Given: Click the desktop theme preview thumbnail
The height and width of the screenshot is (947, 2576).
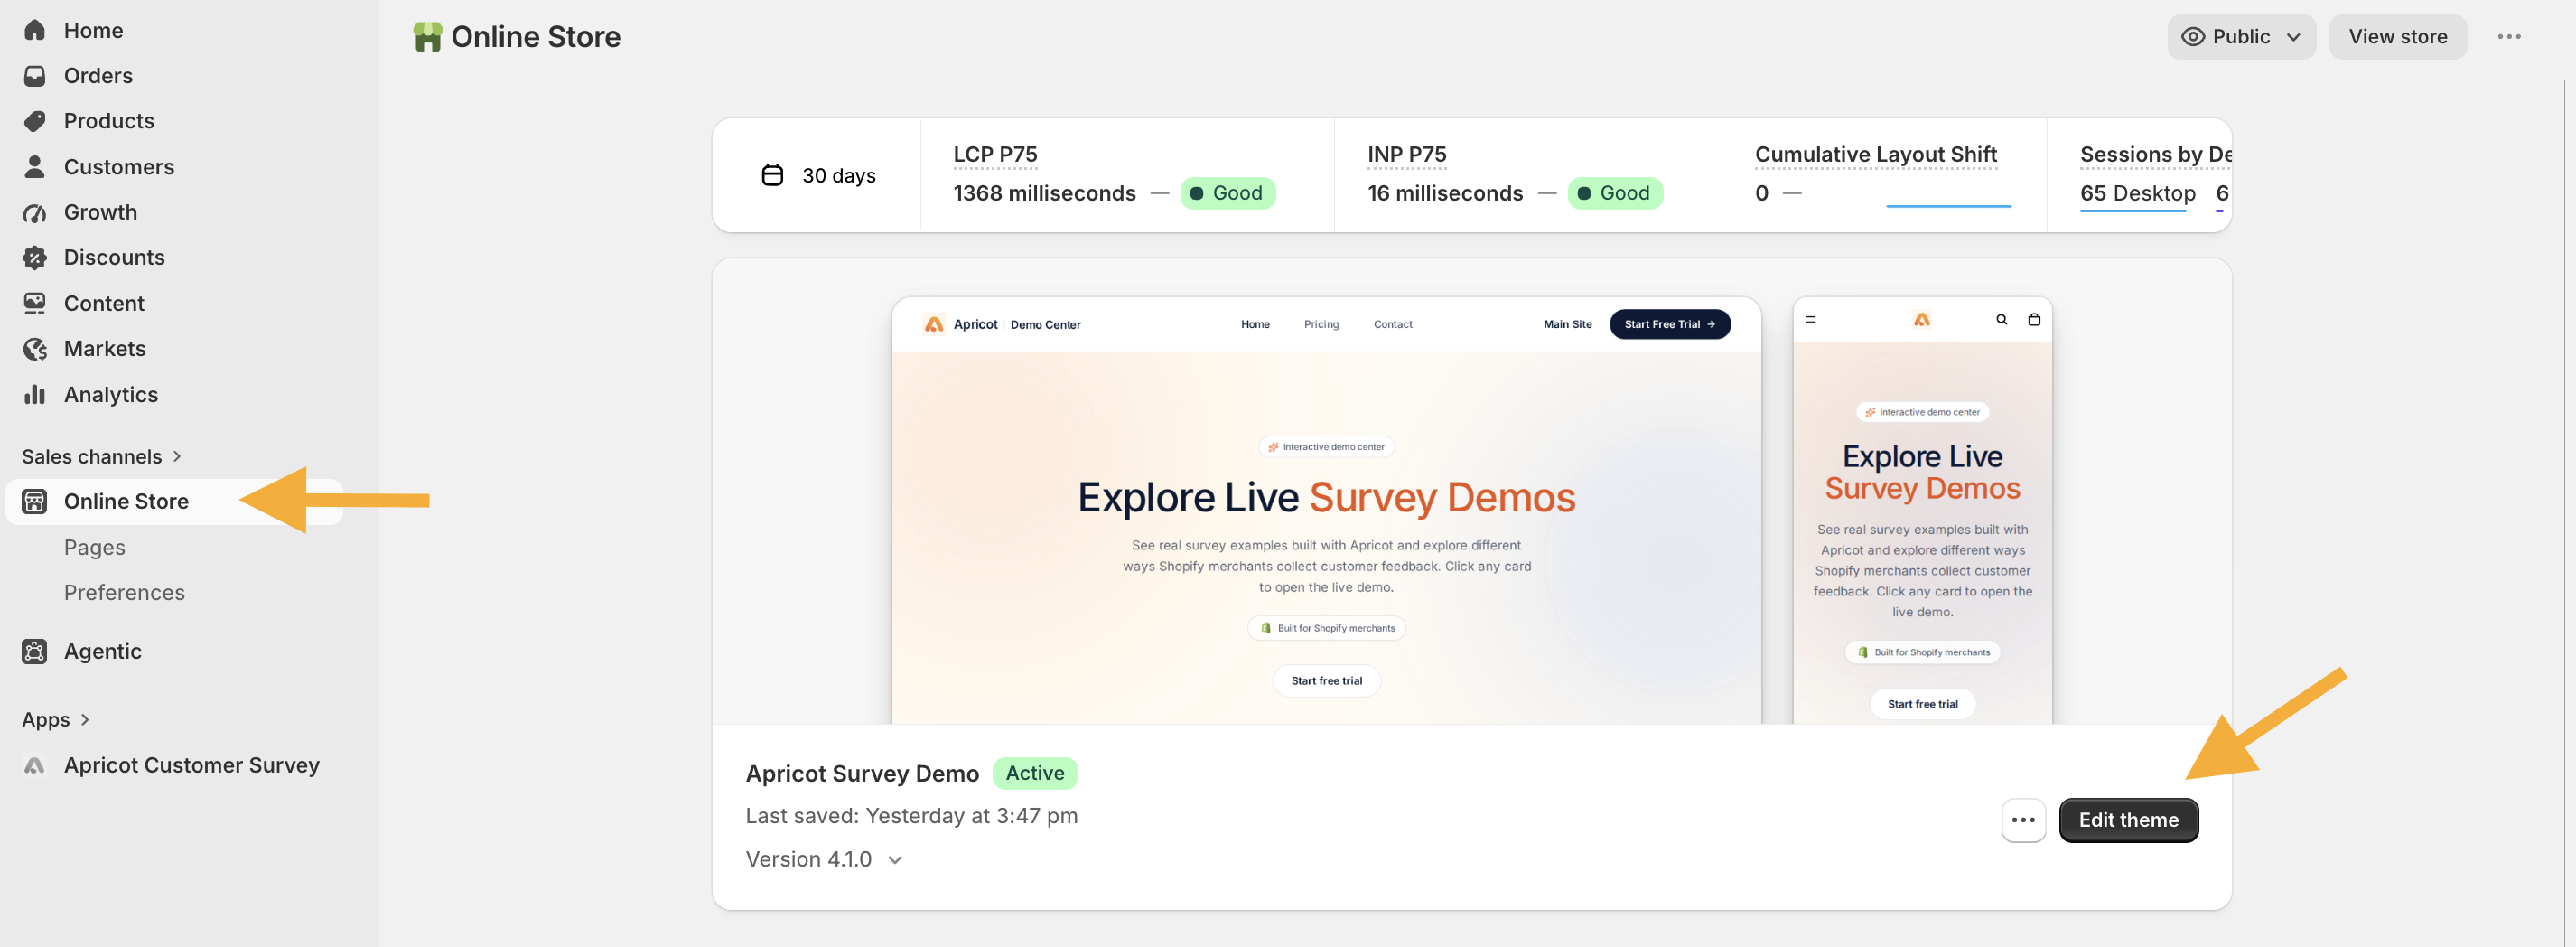Looking at the screenshot, I should [1326, 510].
